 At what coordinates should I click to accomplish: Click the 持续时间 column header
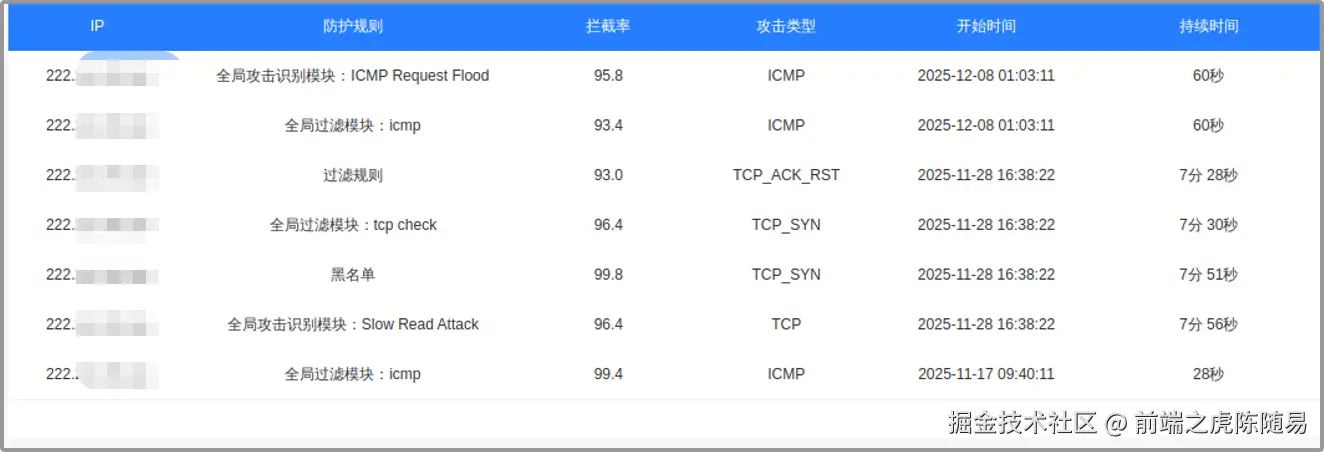point(1208,26)
